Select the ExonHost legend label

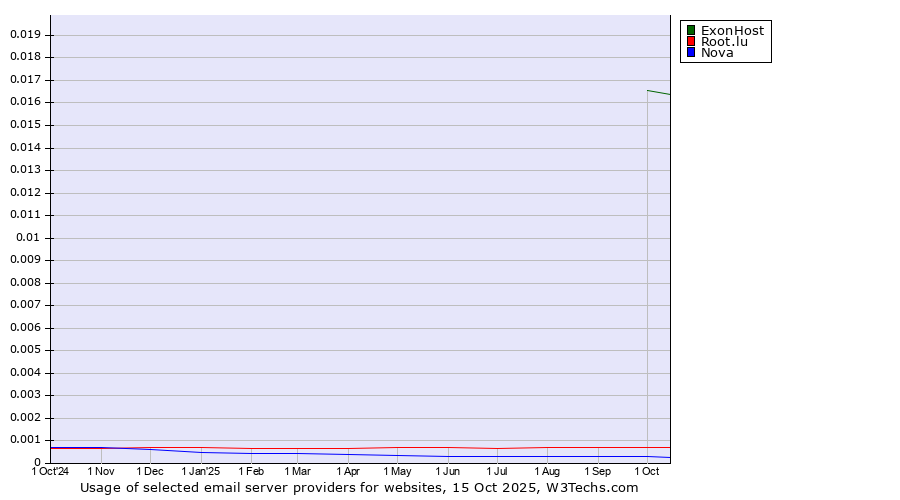tap(732, 31)
